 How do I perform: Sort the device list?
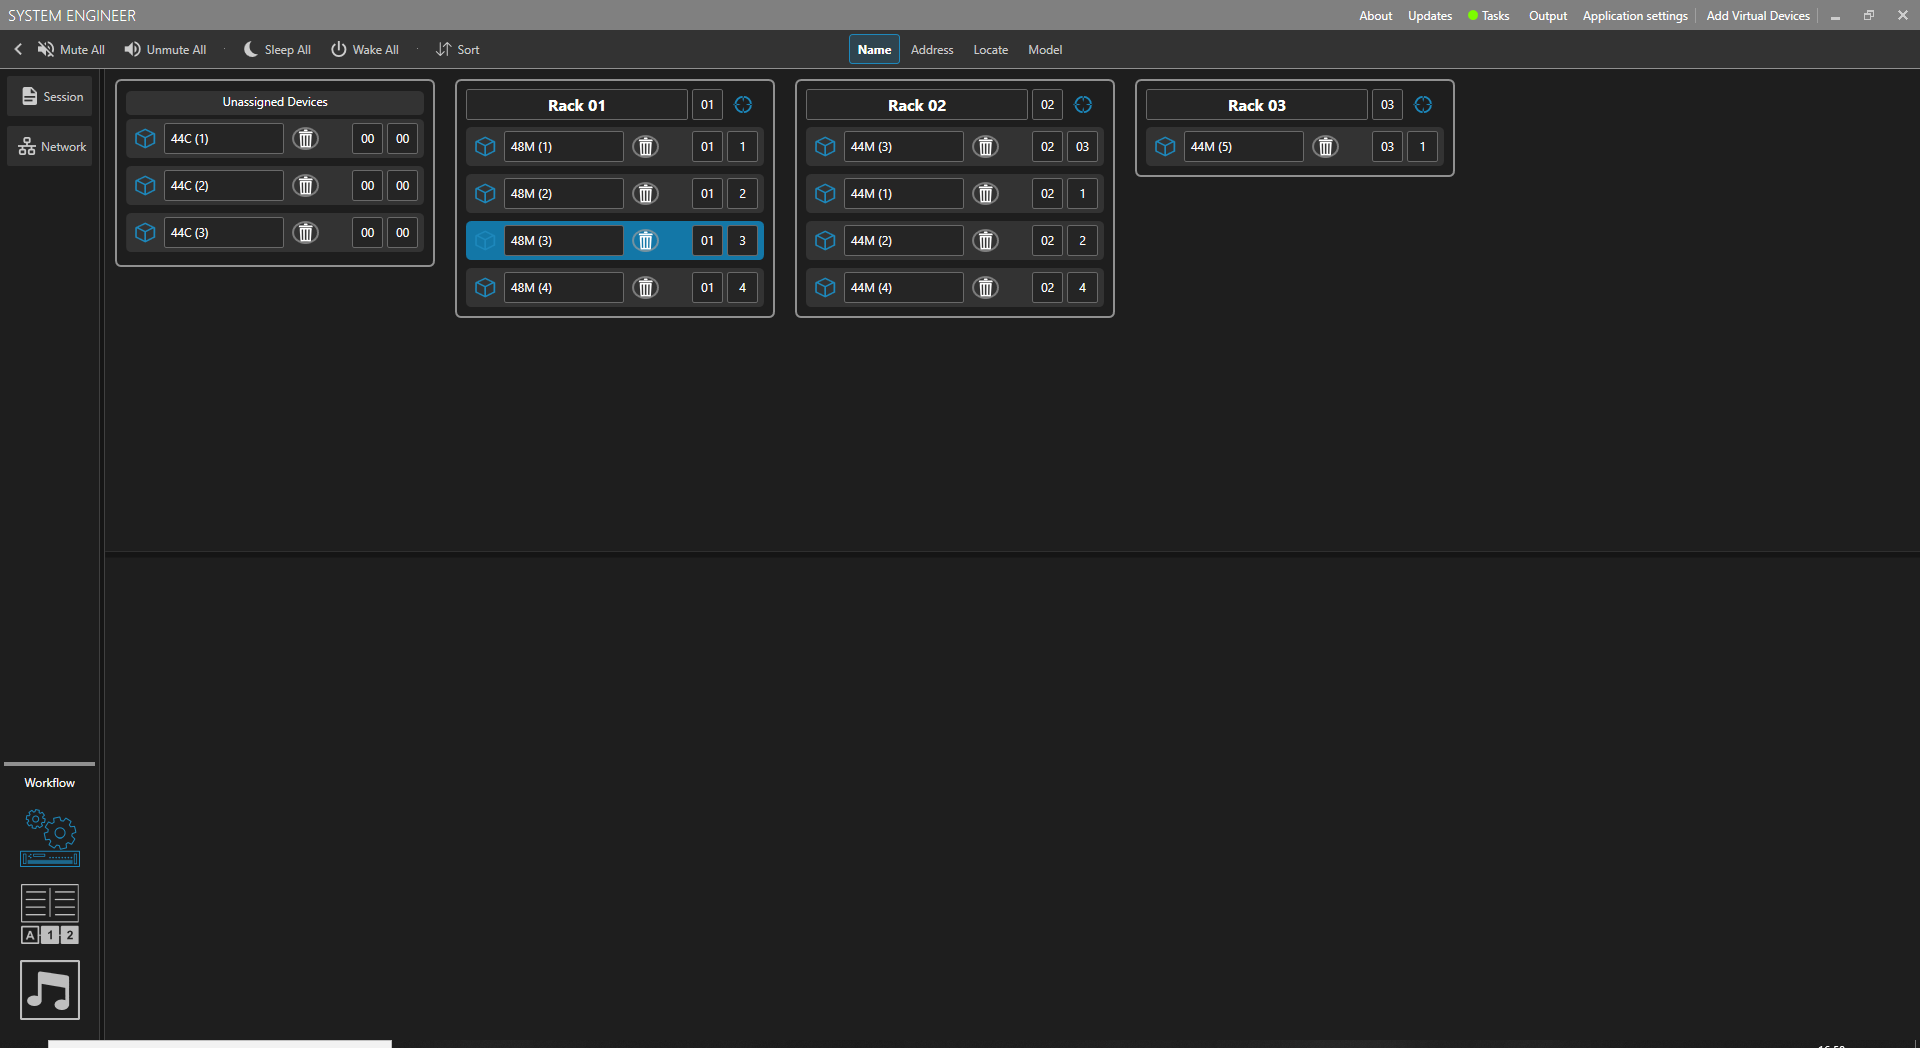coord(458,49)
